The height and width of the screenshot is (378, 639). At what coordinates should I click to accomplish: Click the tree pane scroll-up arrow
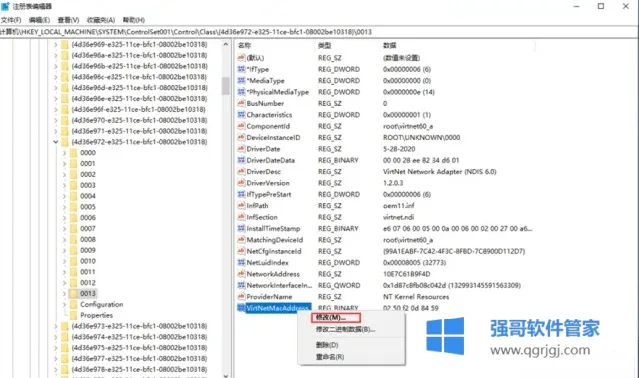tap(226, 44)
